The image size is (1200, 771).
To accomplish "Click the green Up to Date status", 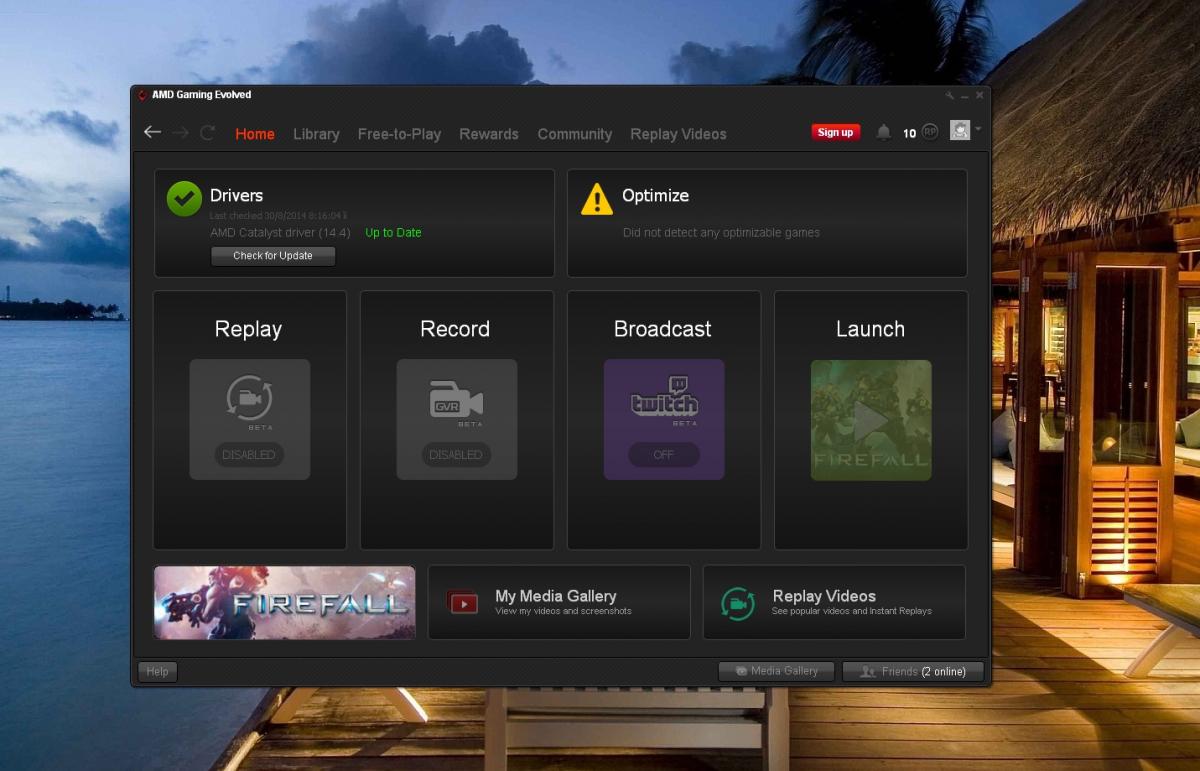I will coord(393,233).
